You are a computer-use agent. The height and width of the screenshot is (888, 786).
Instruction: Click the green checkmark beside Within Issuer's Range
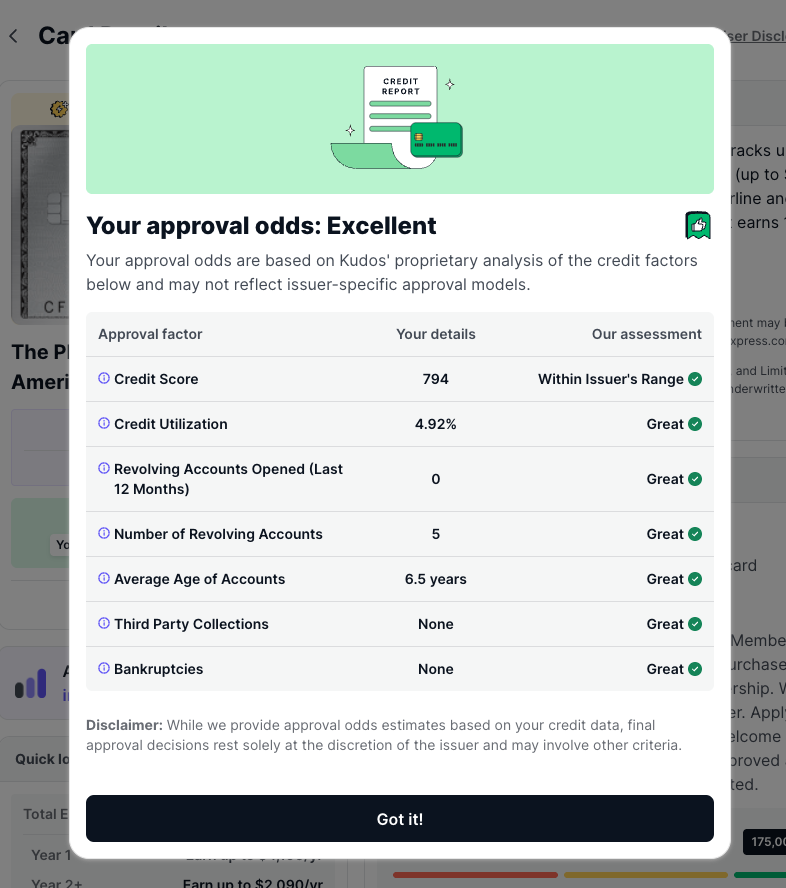point(695,379)
